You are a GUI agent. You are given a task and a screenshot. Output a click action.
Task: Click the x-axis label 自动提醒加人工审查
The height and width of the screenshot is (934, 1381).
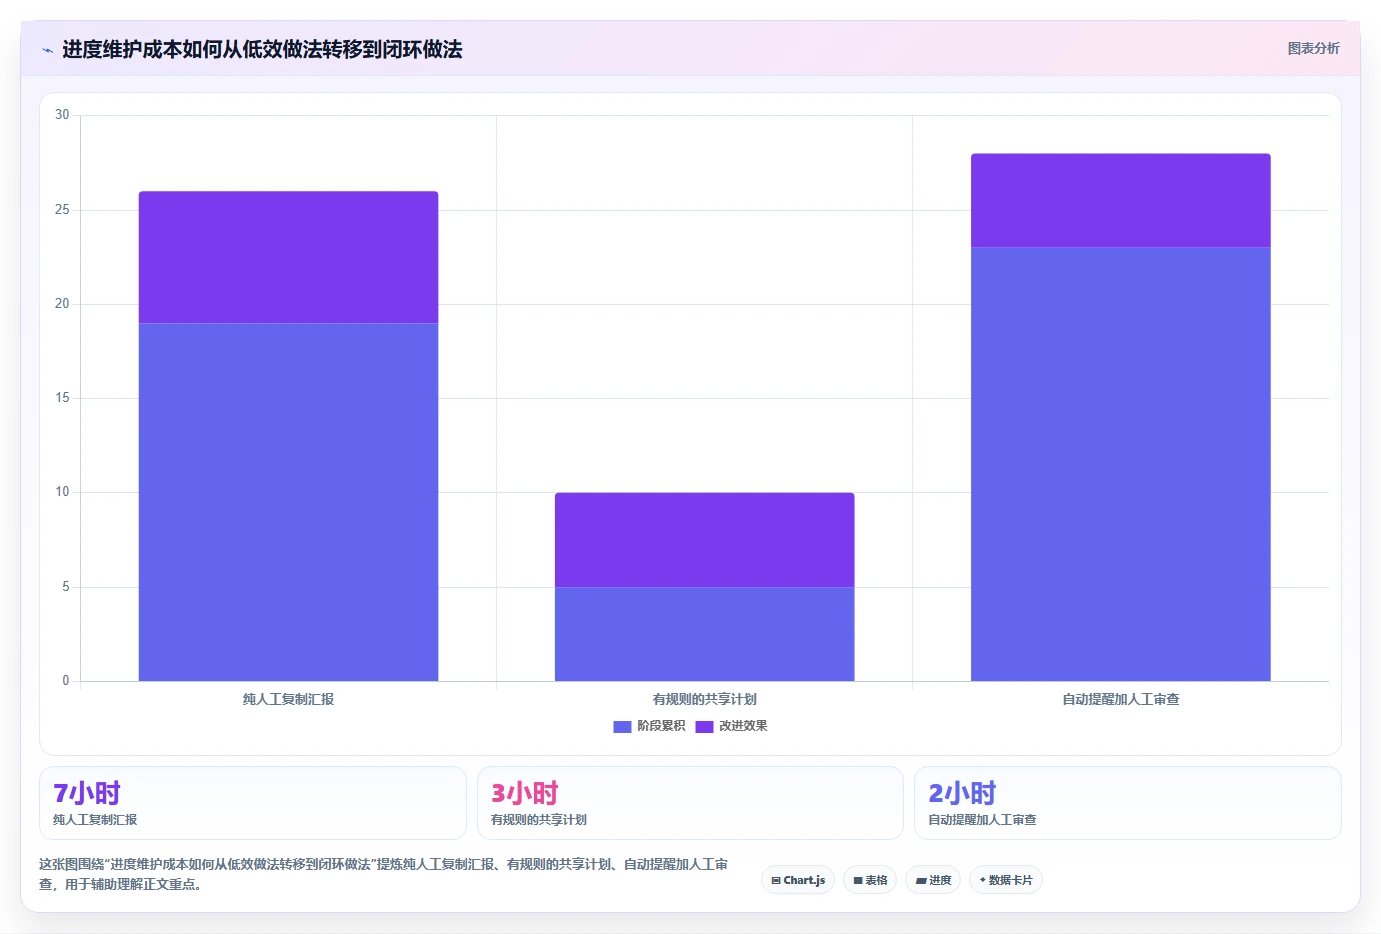point(1120,699)
